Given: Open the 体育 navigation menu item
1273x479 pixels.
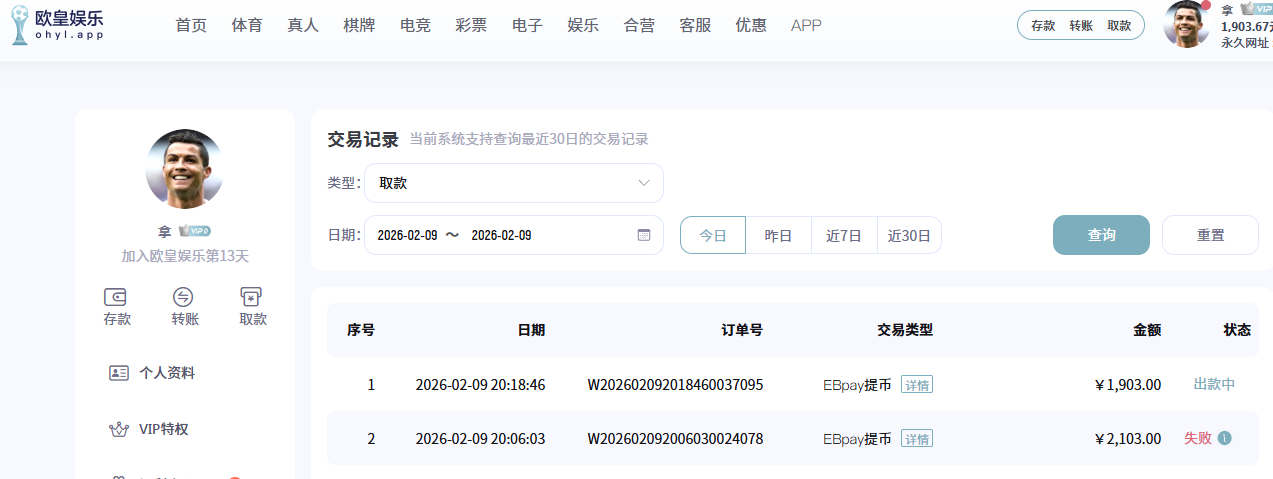Looking at the screenshot, I should click(x=246, y=26).
